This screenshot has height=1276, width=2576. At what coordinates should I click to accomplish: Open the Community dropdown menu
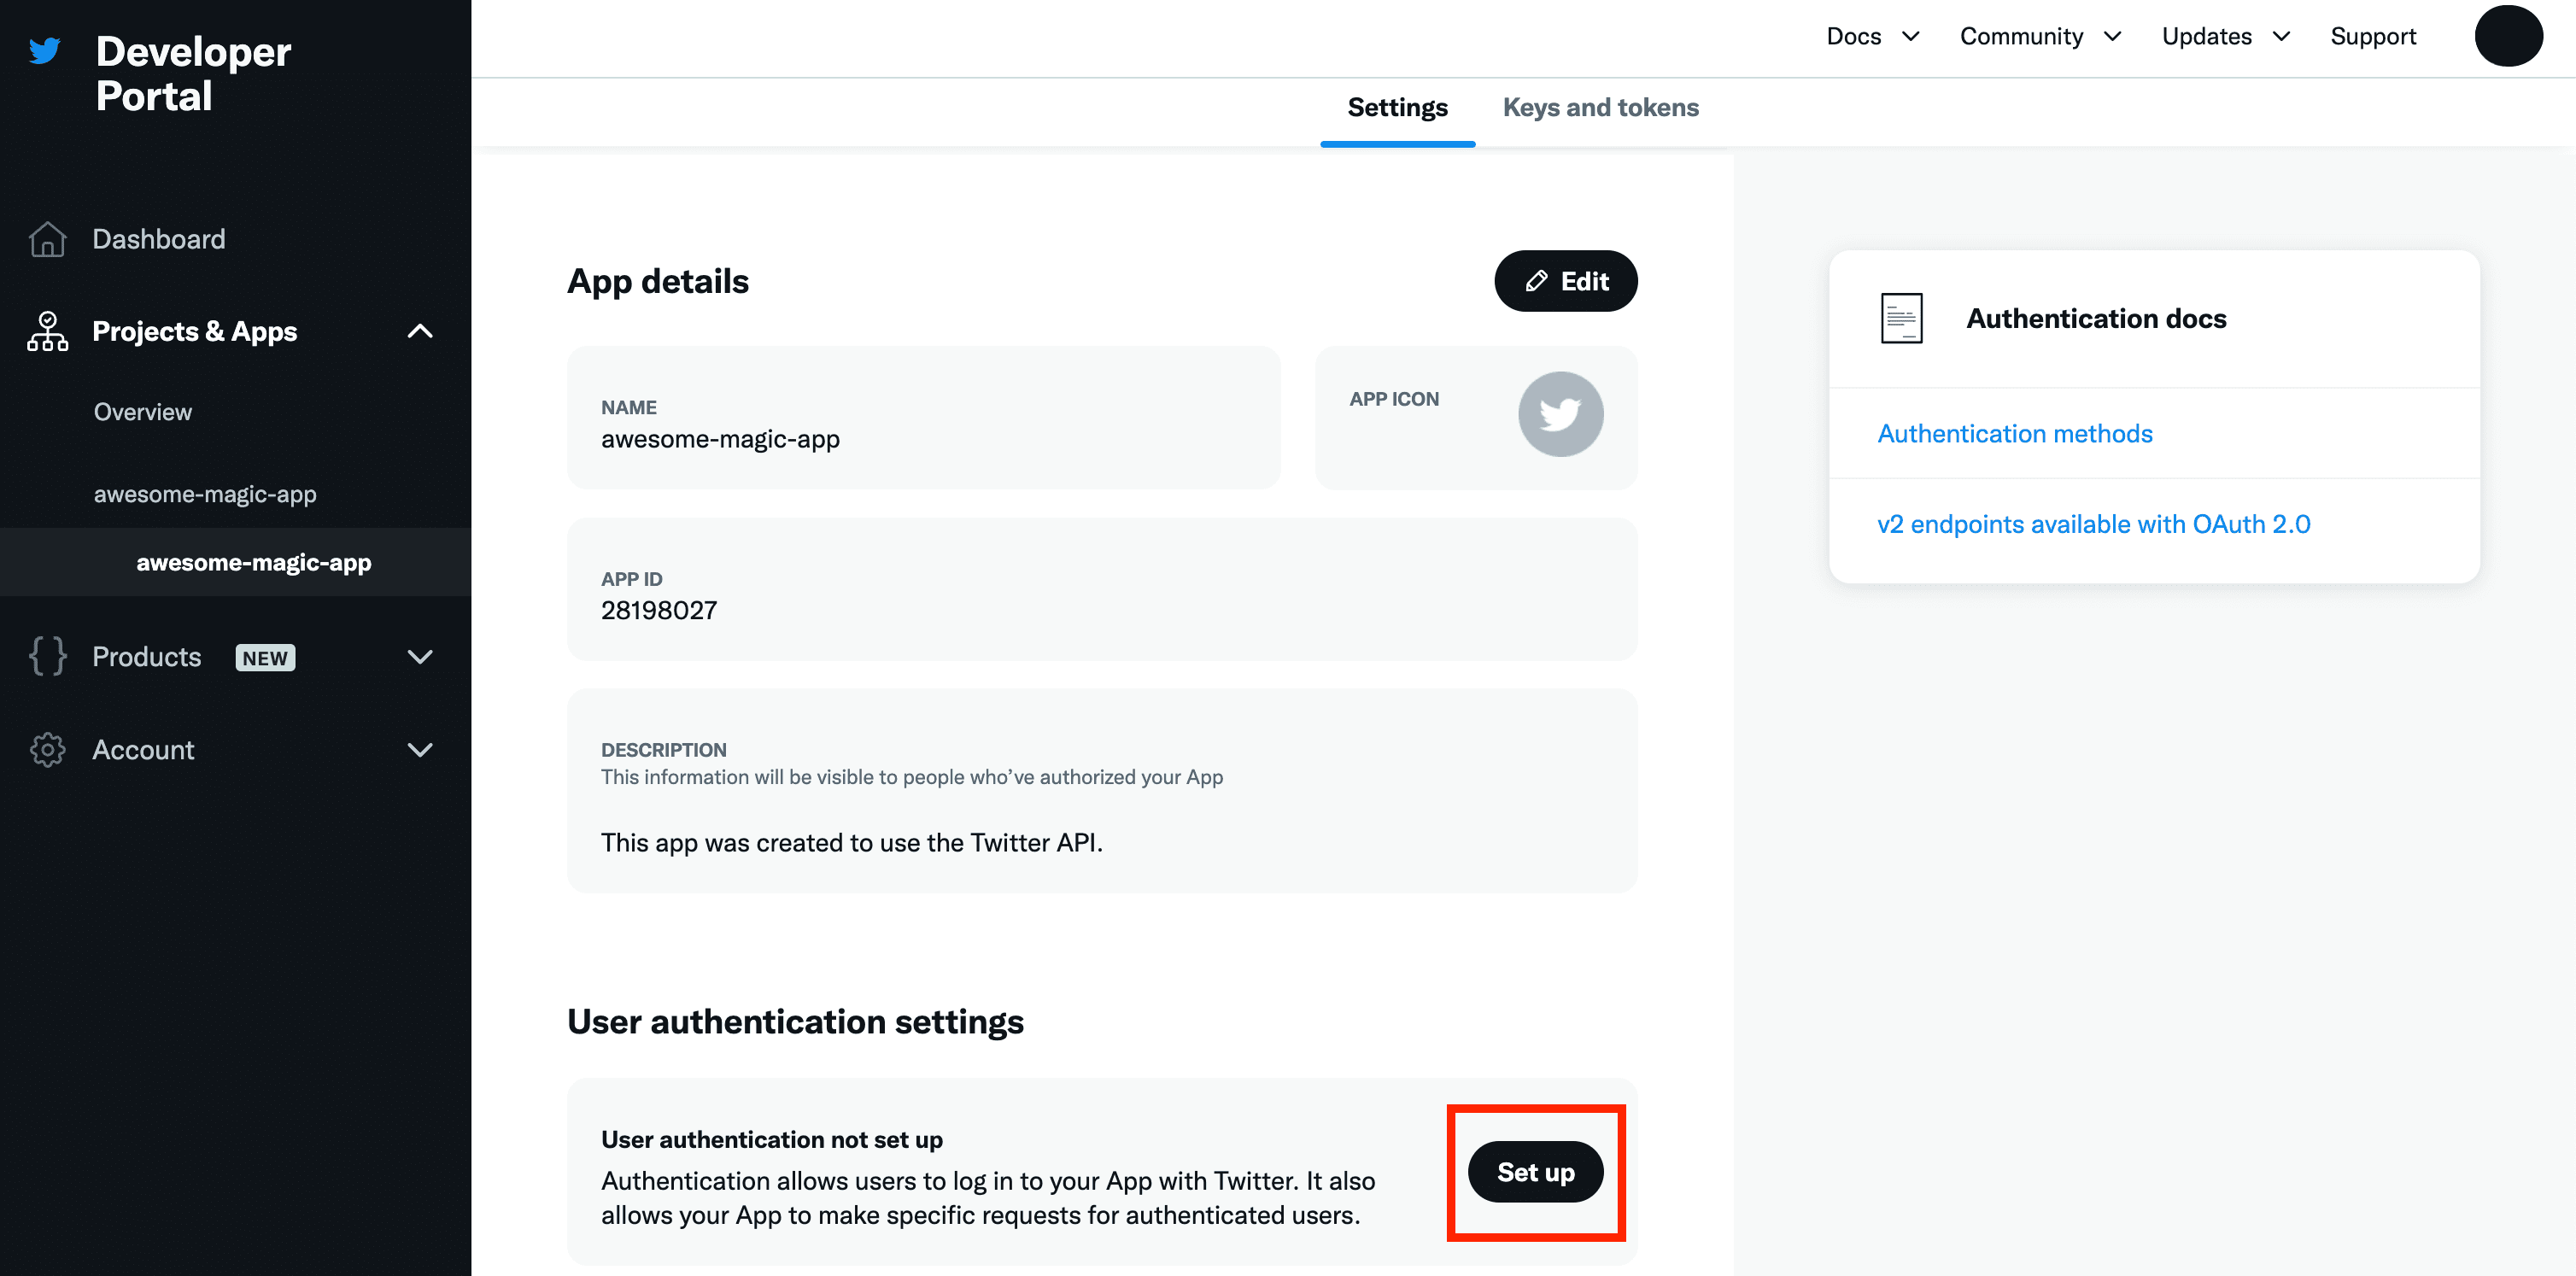tap(2040, 37)
